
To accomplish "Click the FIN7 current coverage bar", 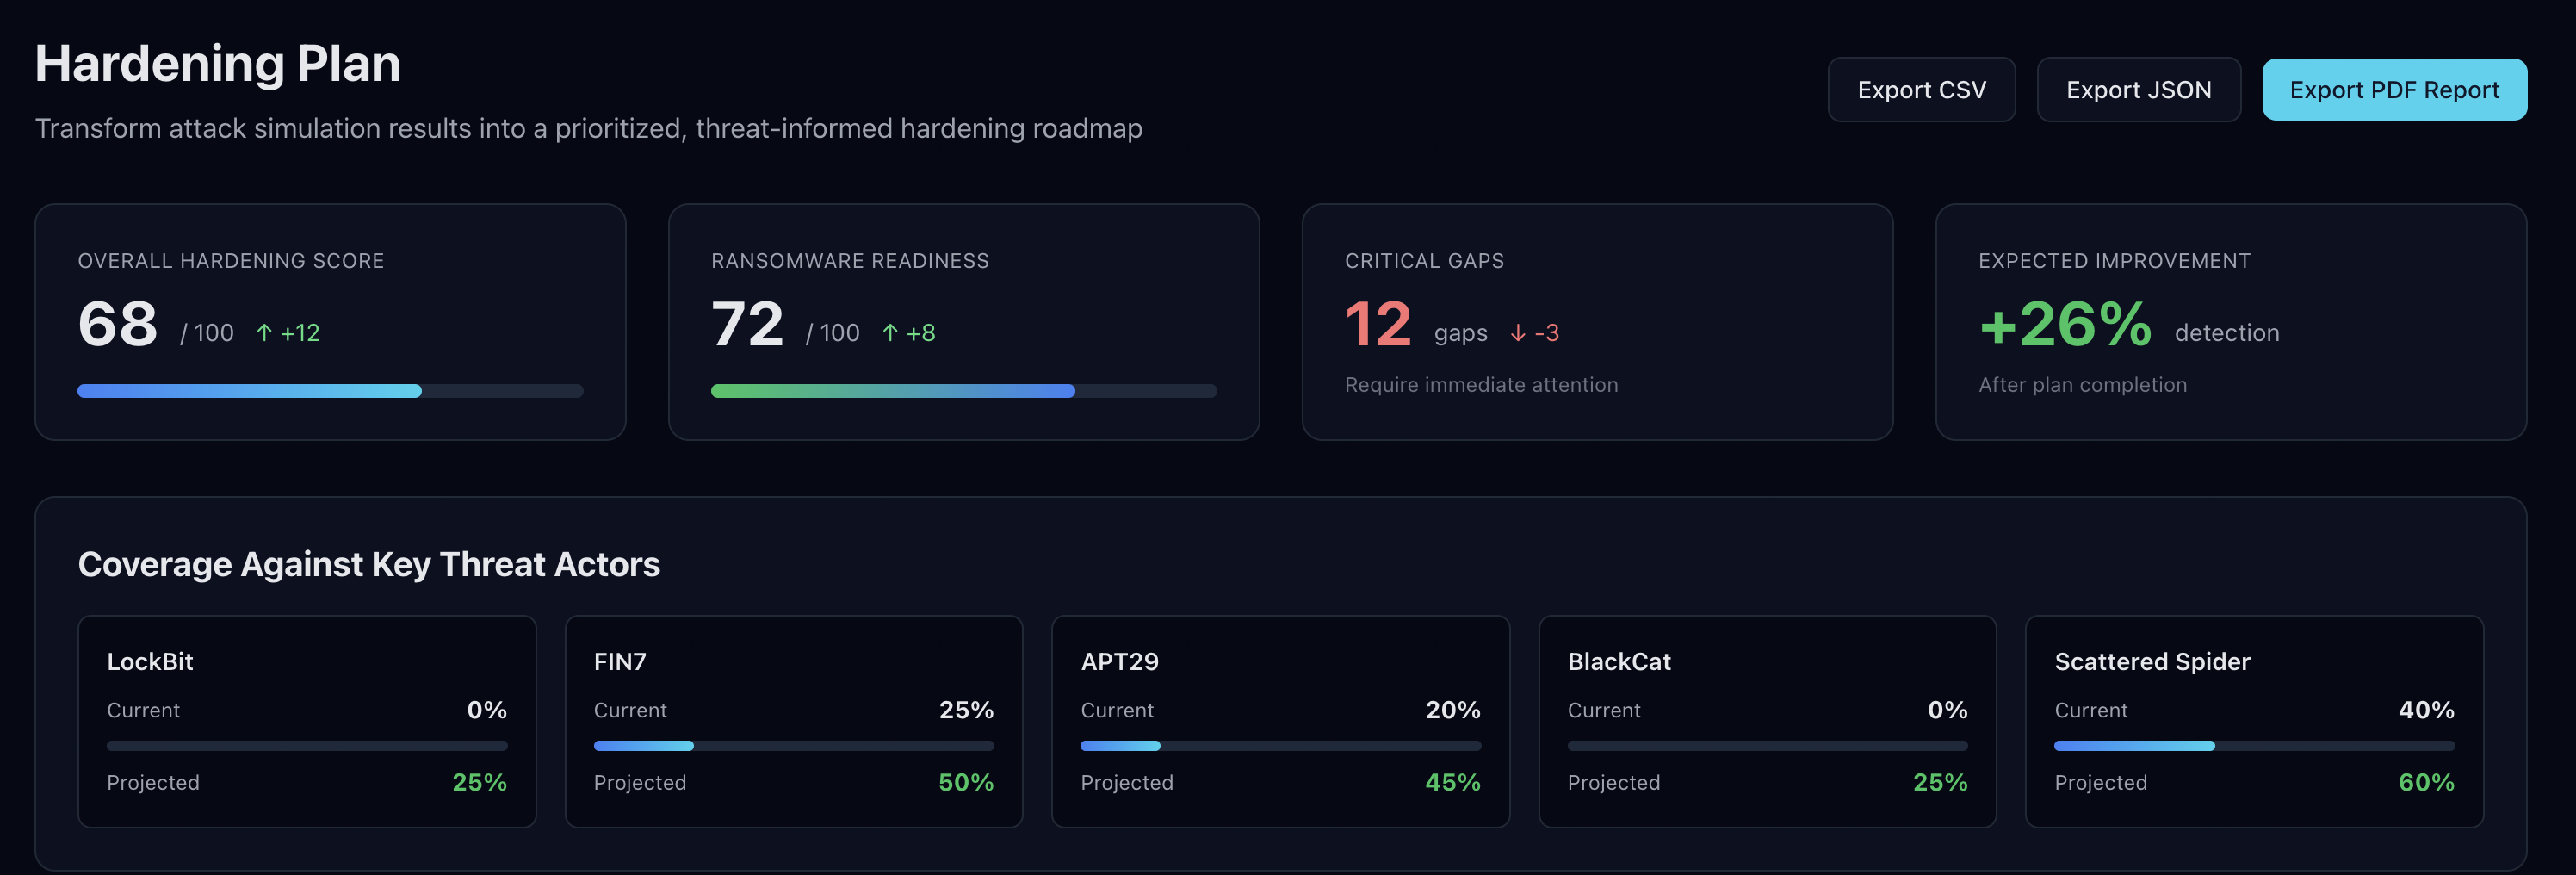I will point(793,746).
